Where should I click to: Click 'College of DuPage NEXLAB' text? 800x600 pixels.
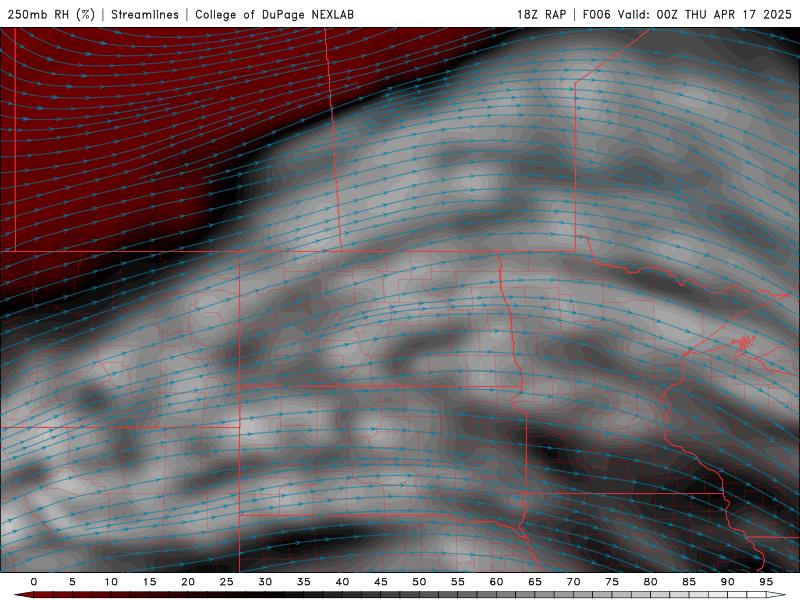coord(274,14)
